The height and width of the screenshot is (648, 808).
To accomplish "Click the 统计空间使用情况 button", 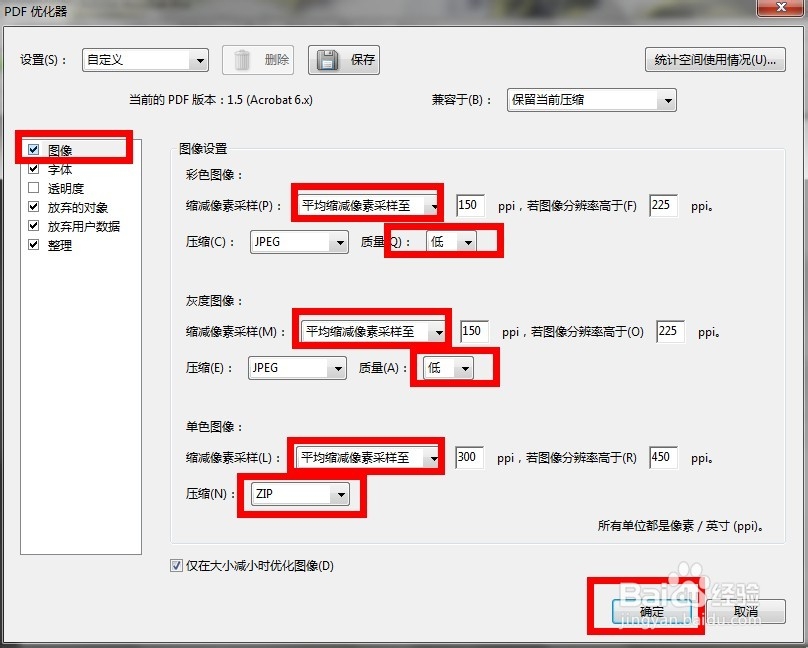I will click(714, 60).
